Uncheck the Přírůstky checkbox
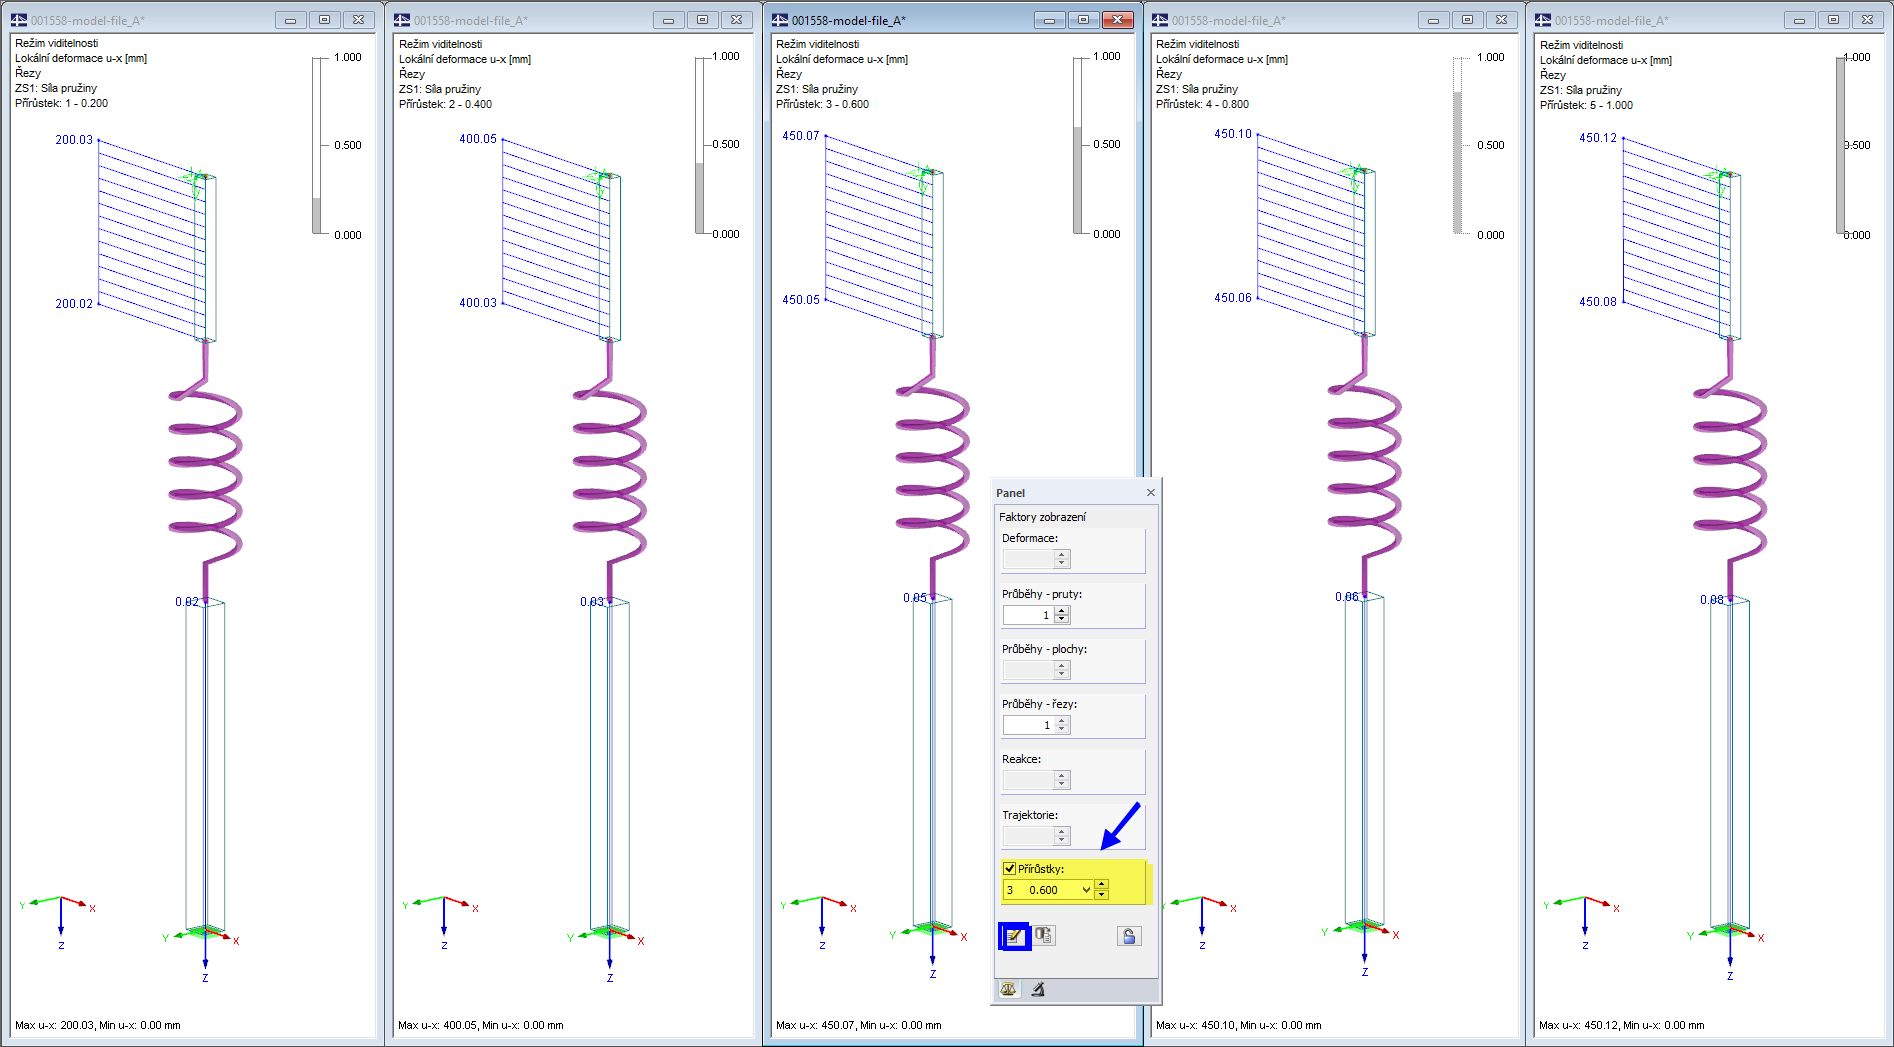The image size is (1894, 1047). click(x=1009, y=868)
